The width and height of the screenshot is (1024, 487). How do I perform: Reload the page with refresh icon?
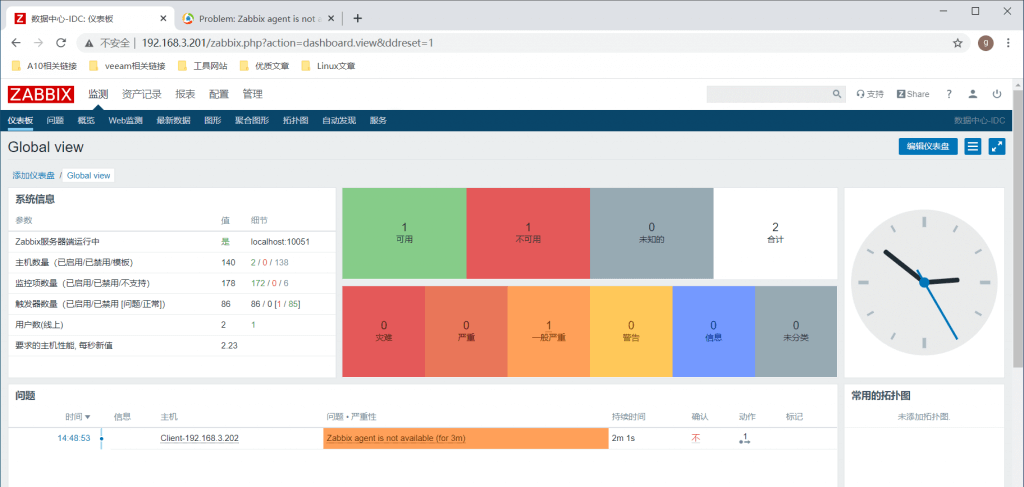(61, 43)
